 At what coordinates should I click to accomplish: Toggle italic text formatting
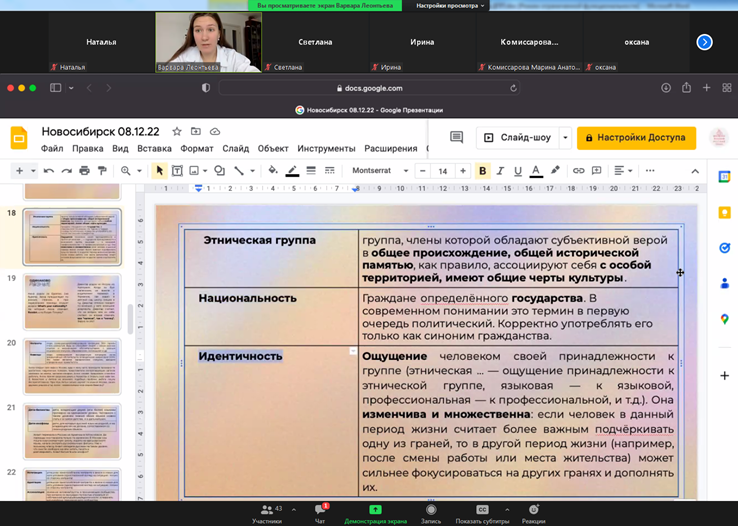(500, 171)
